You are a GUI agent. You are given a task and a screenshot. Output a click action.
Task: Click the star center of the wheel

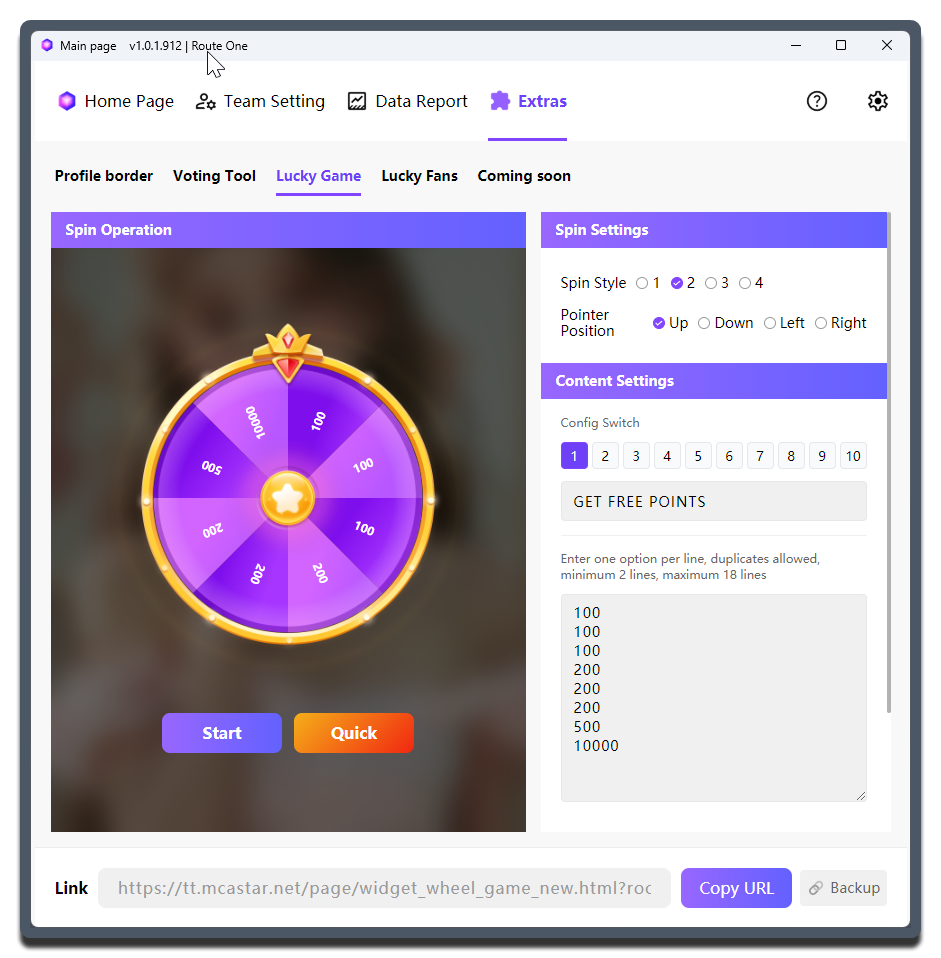288,498
